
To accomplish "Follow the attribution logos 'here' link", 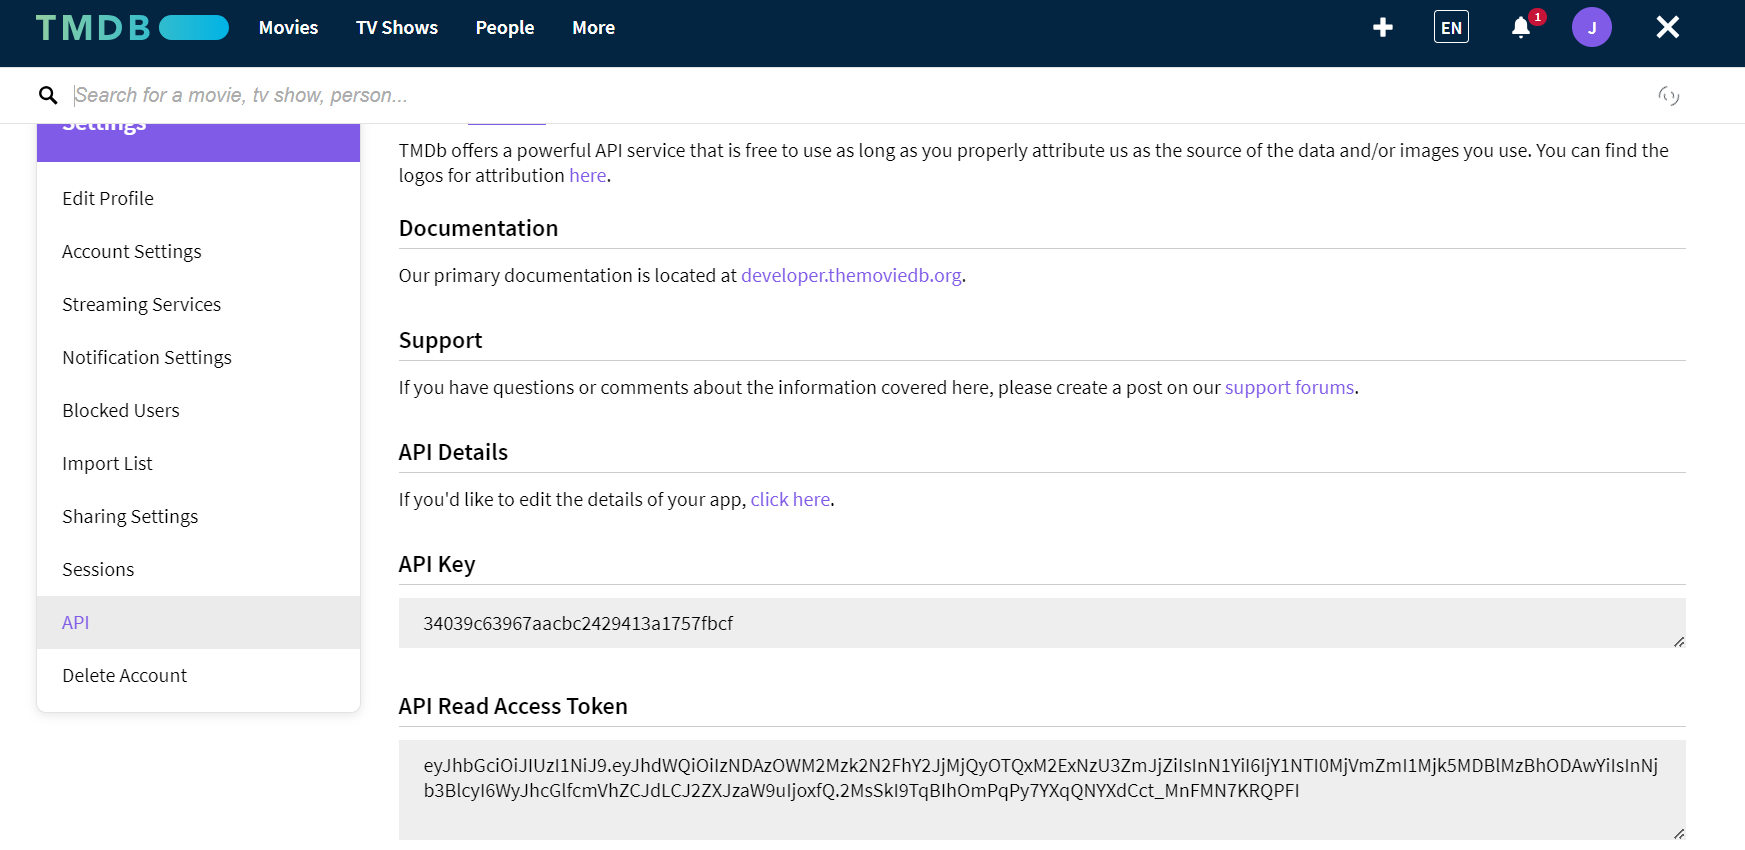I will (x=588, y=175).
